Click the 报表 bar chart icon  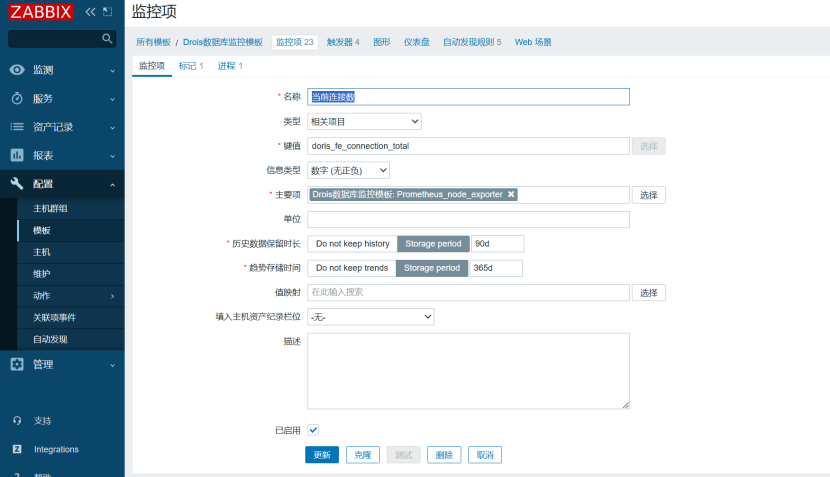click(17, 155)
